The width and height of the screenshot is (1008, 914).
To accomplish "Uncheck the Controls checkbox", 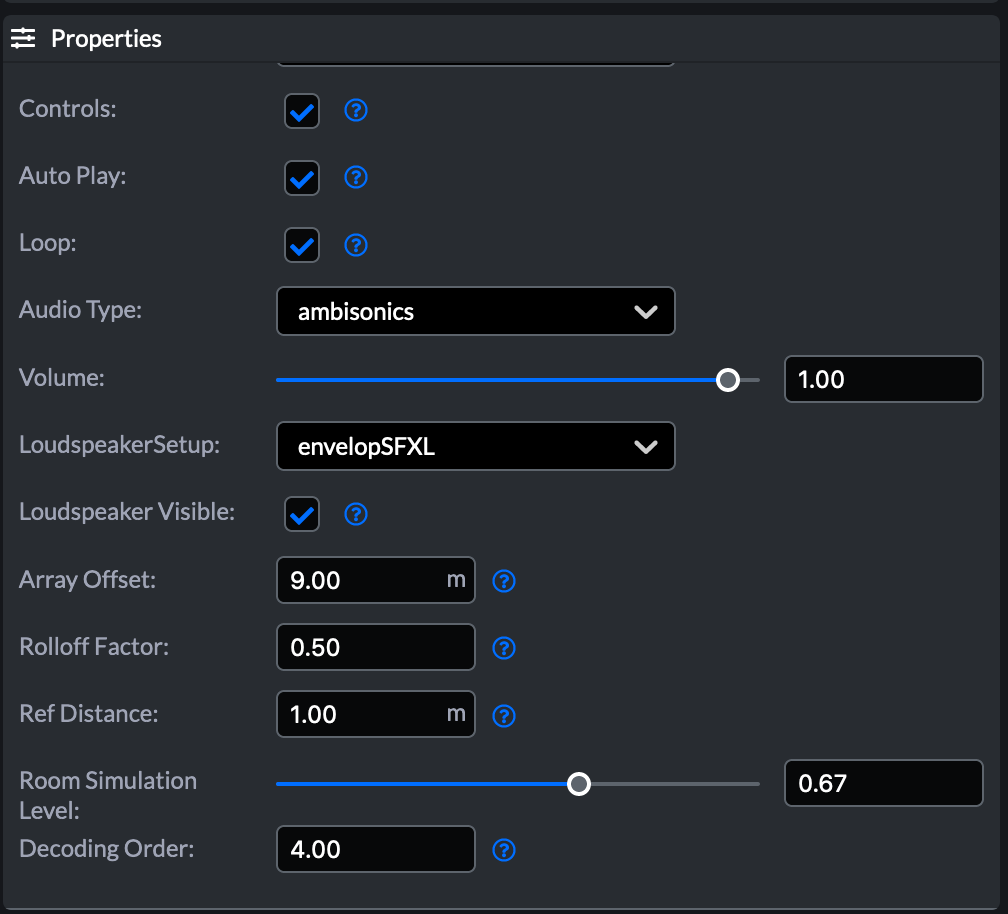I will click(302, 110).
